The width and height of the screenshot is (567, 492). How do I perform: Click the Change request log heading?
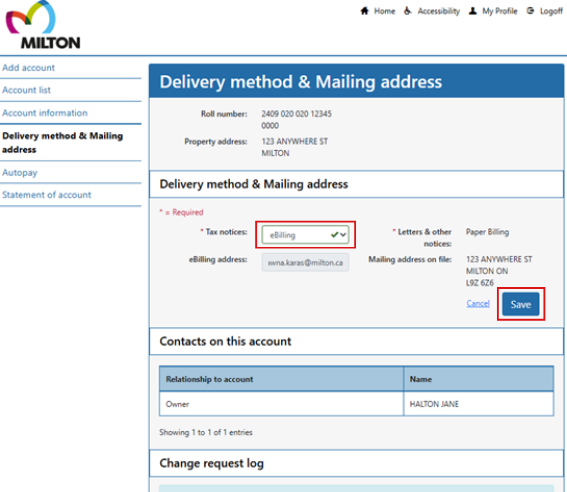click(x=212, y=463)
